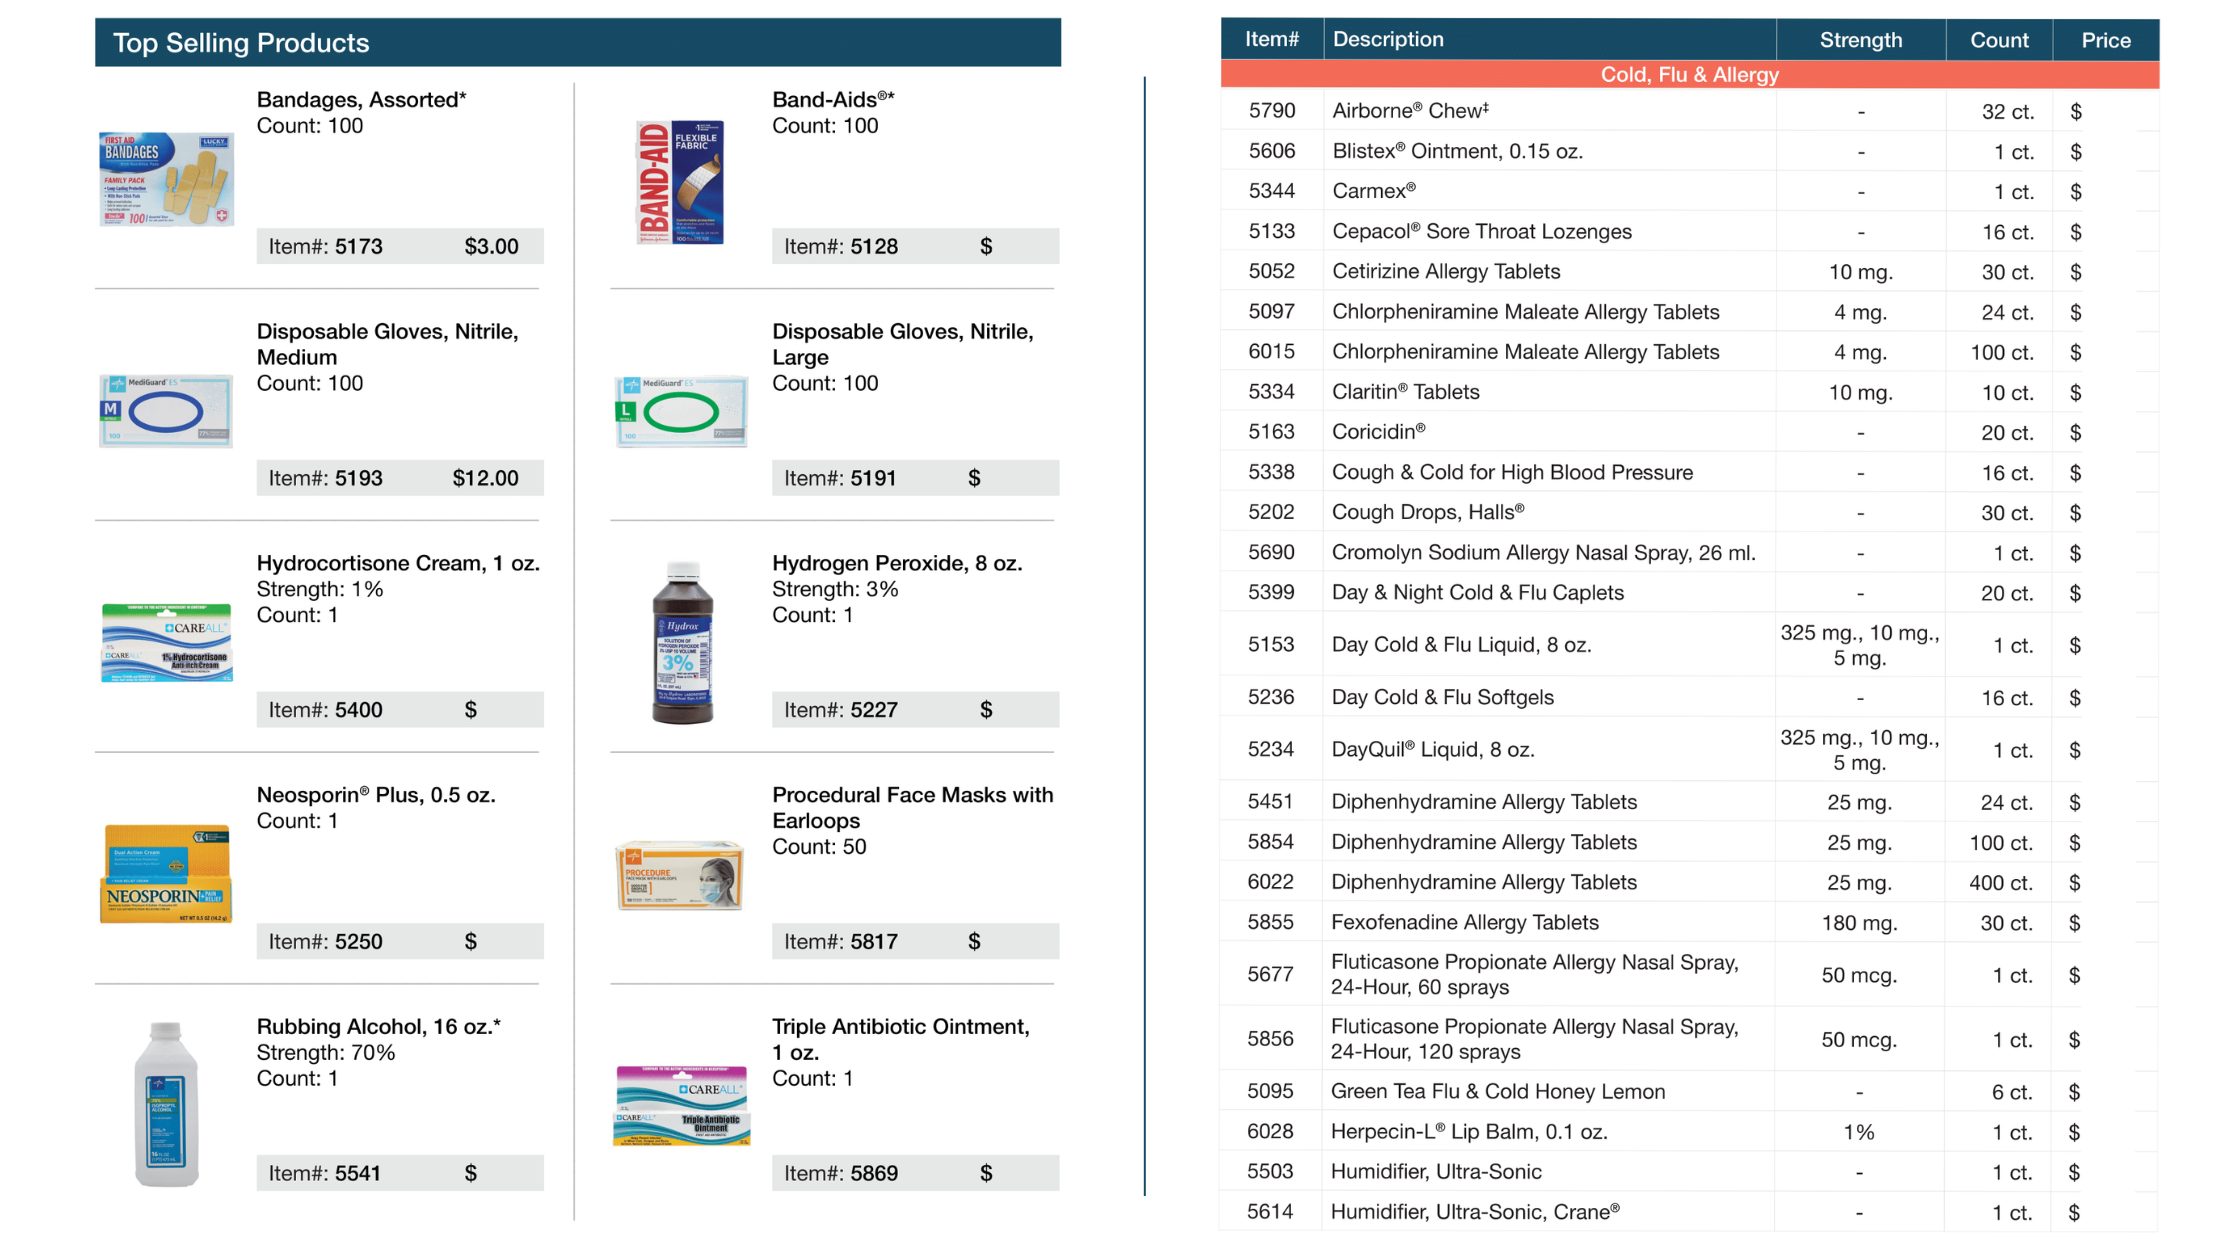
Task: Click the Humidifier, Ultra-Sonic, Crane entry
Action: click(x=1475, y=1212)
